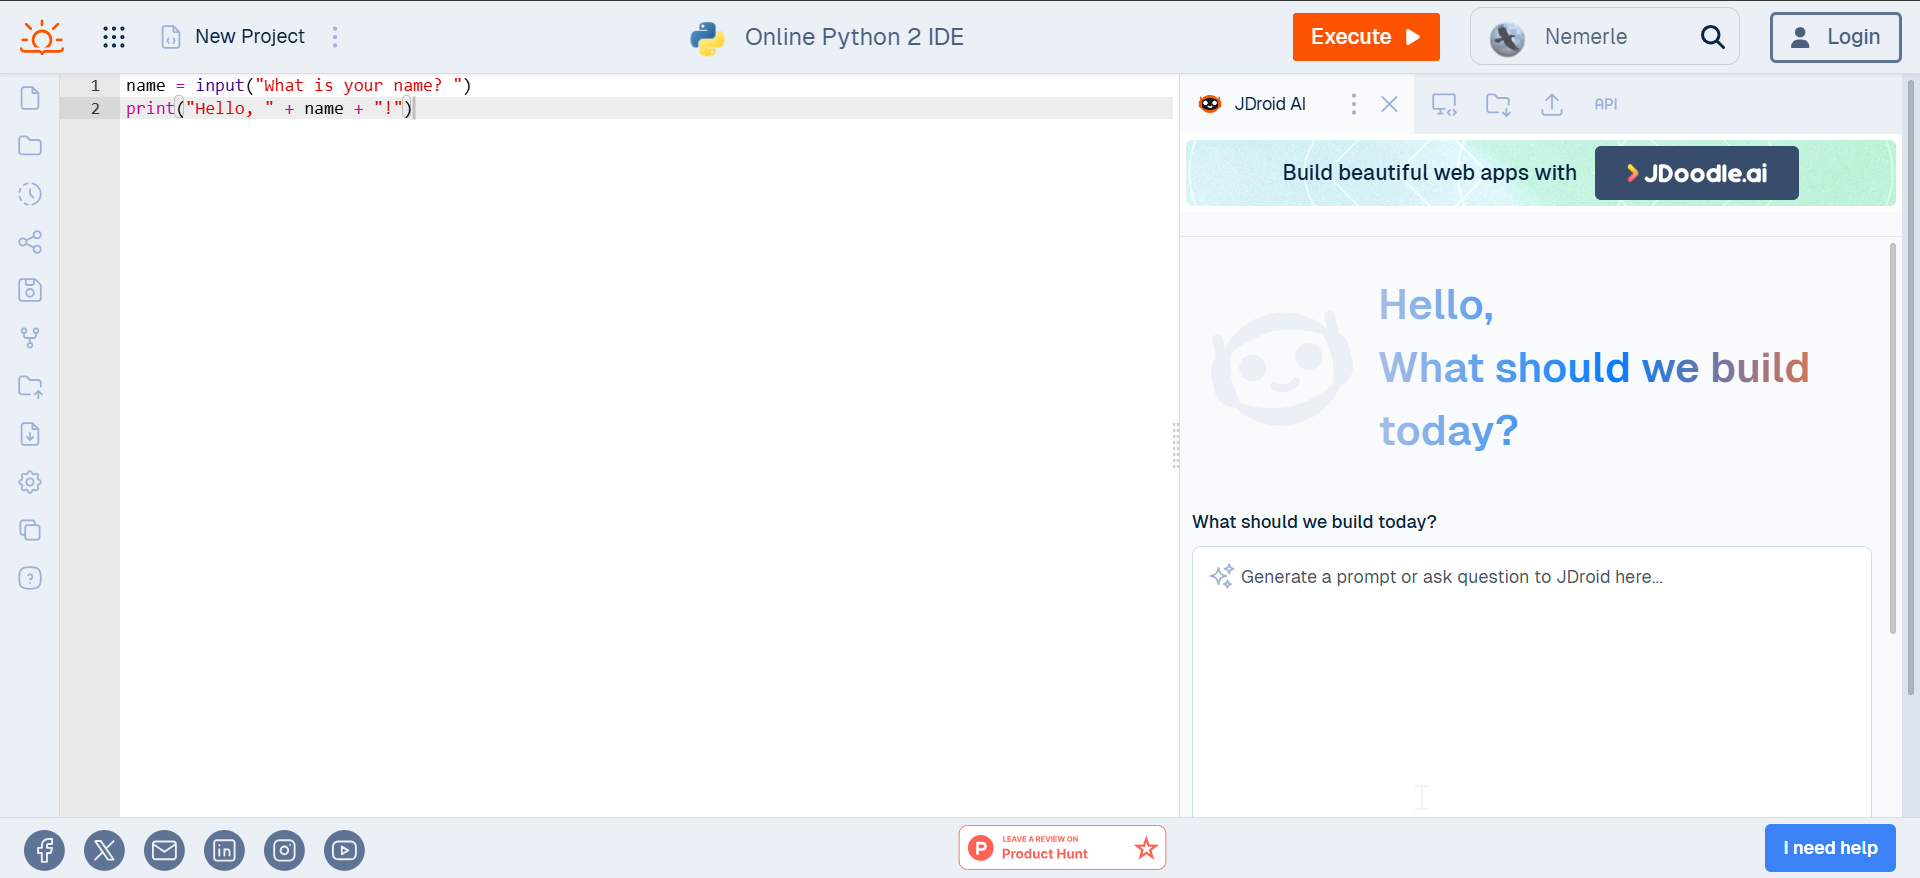Click the JDroid panel vertical scrollbar
Image resolution: width=1920 pixels, height=878 pixels.
1893,438
